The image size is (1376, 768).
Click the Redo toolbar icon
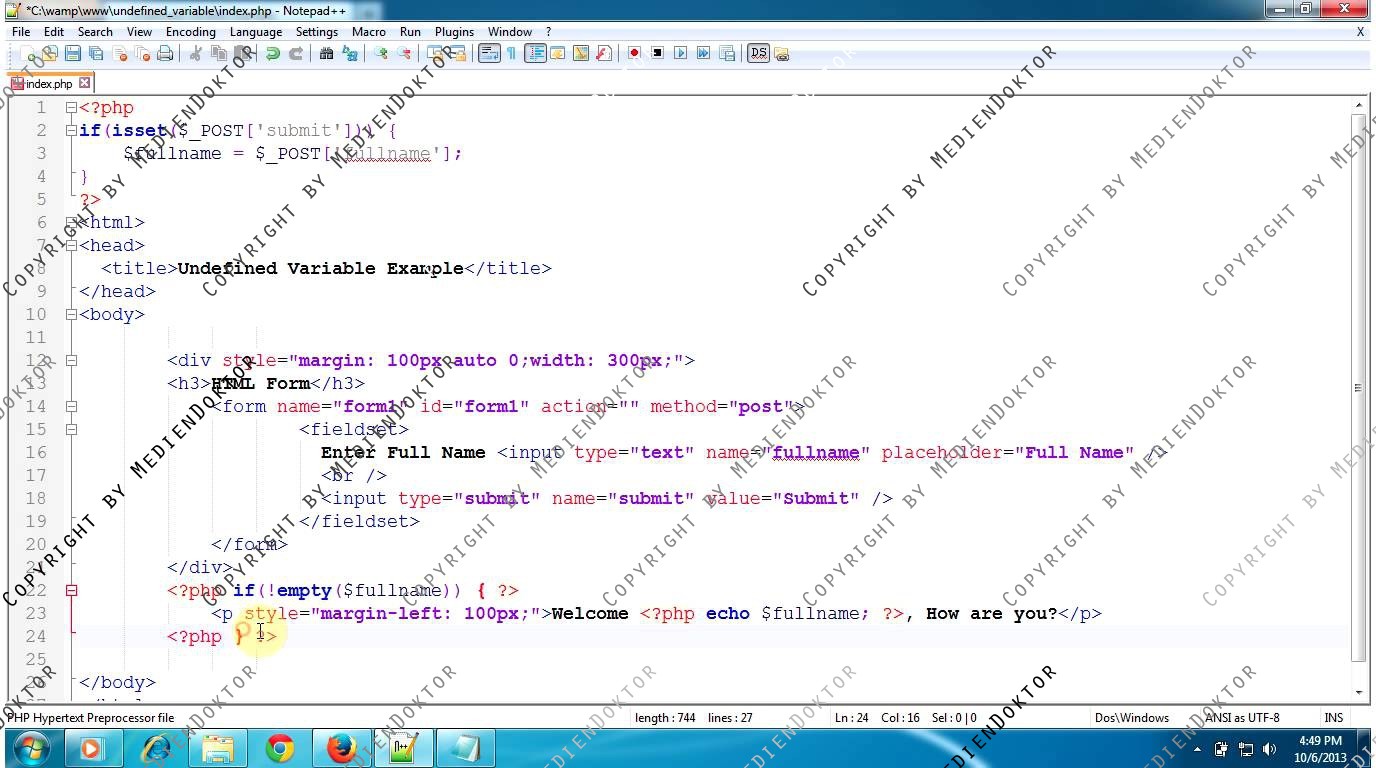pyautogui.click(x=296, y=53)
